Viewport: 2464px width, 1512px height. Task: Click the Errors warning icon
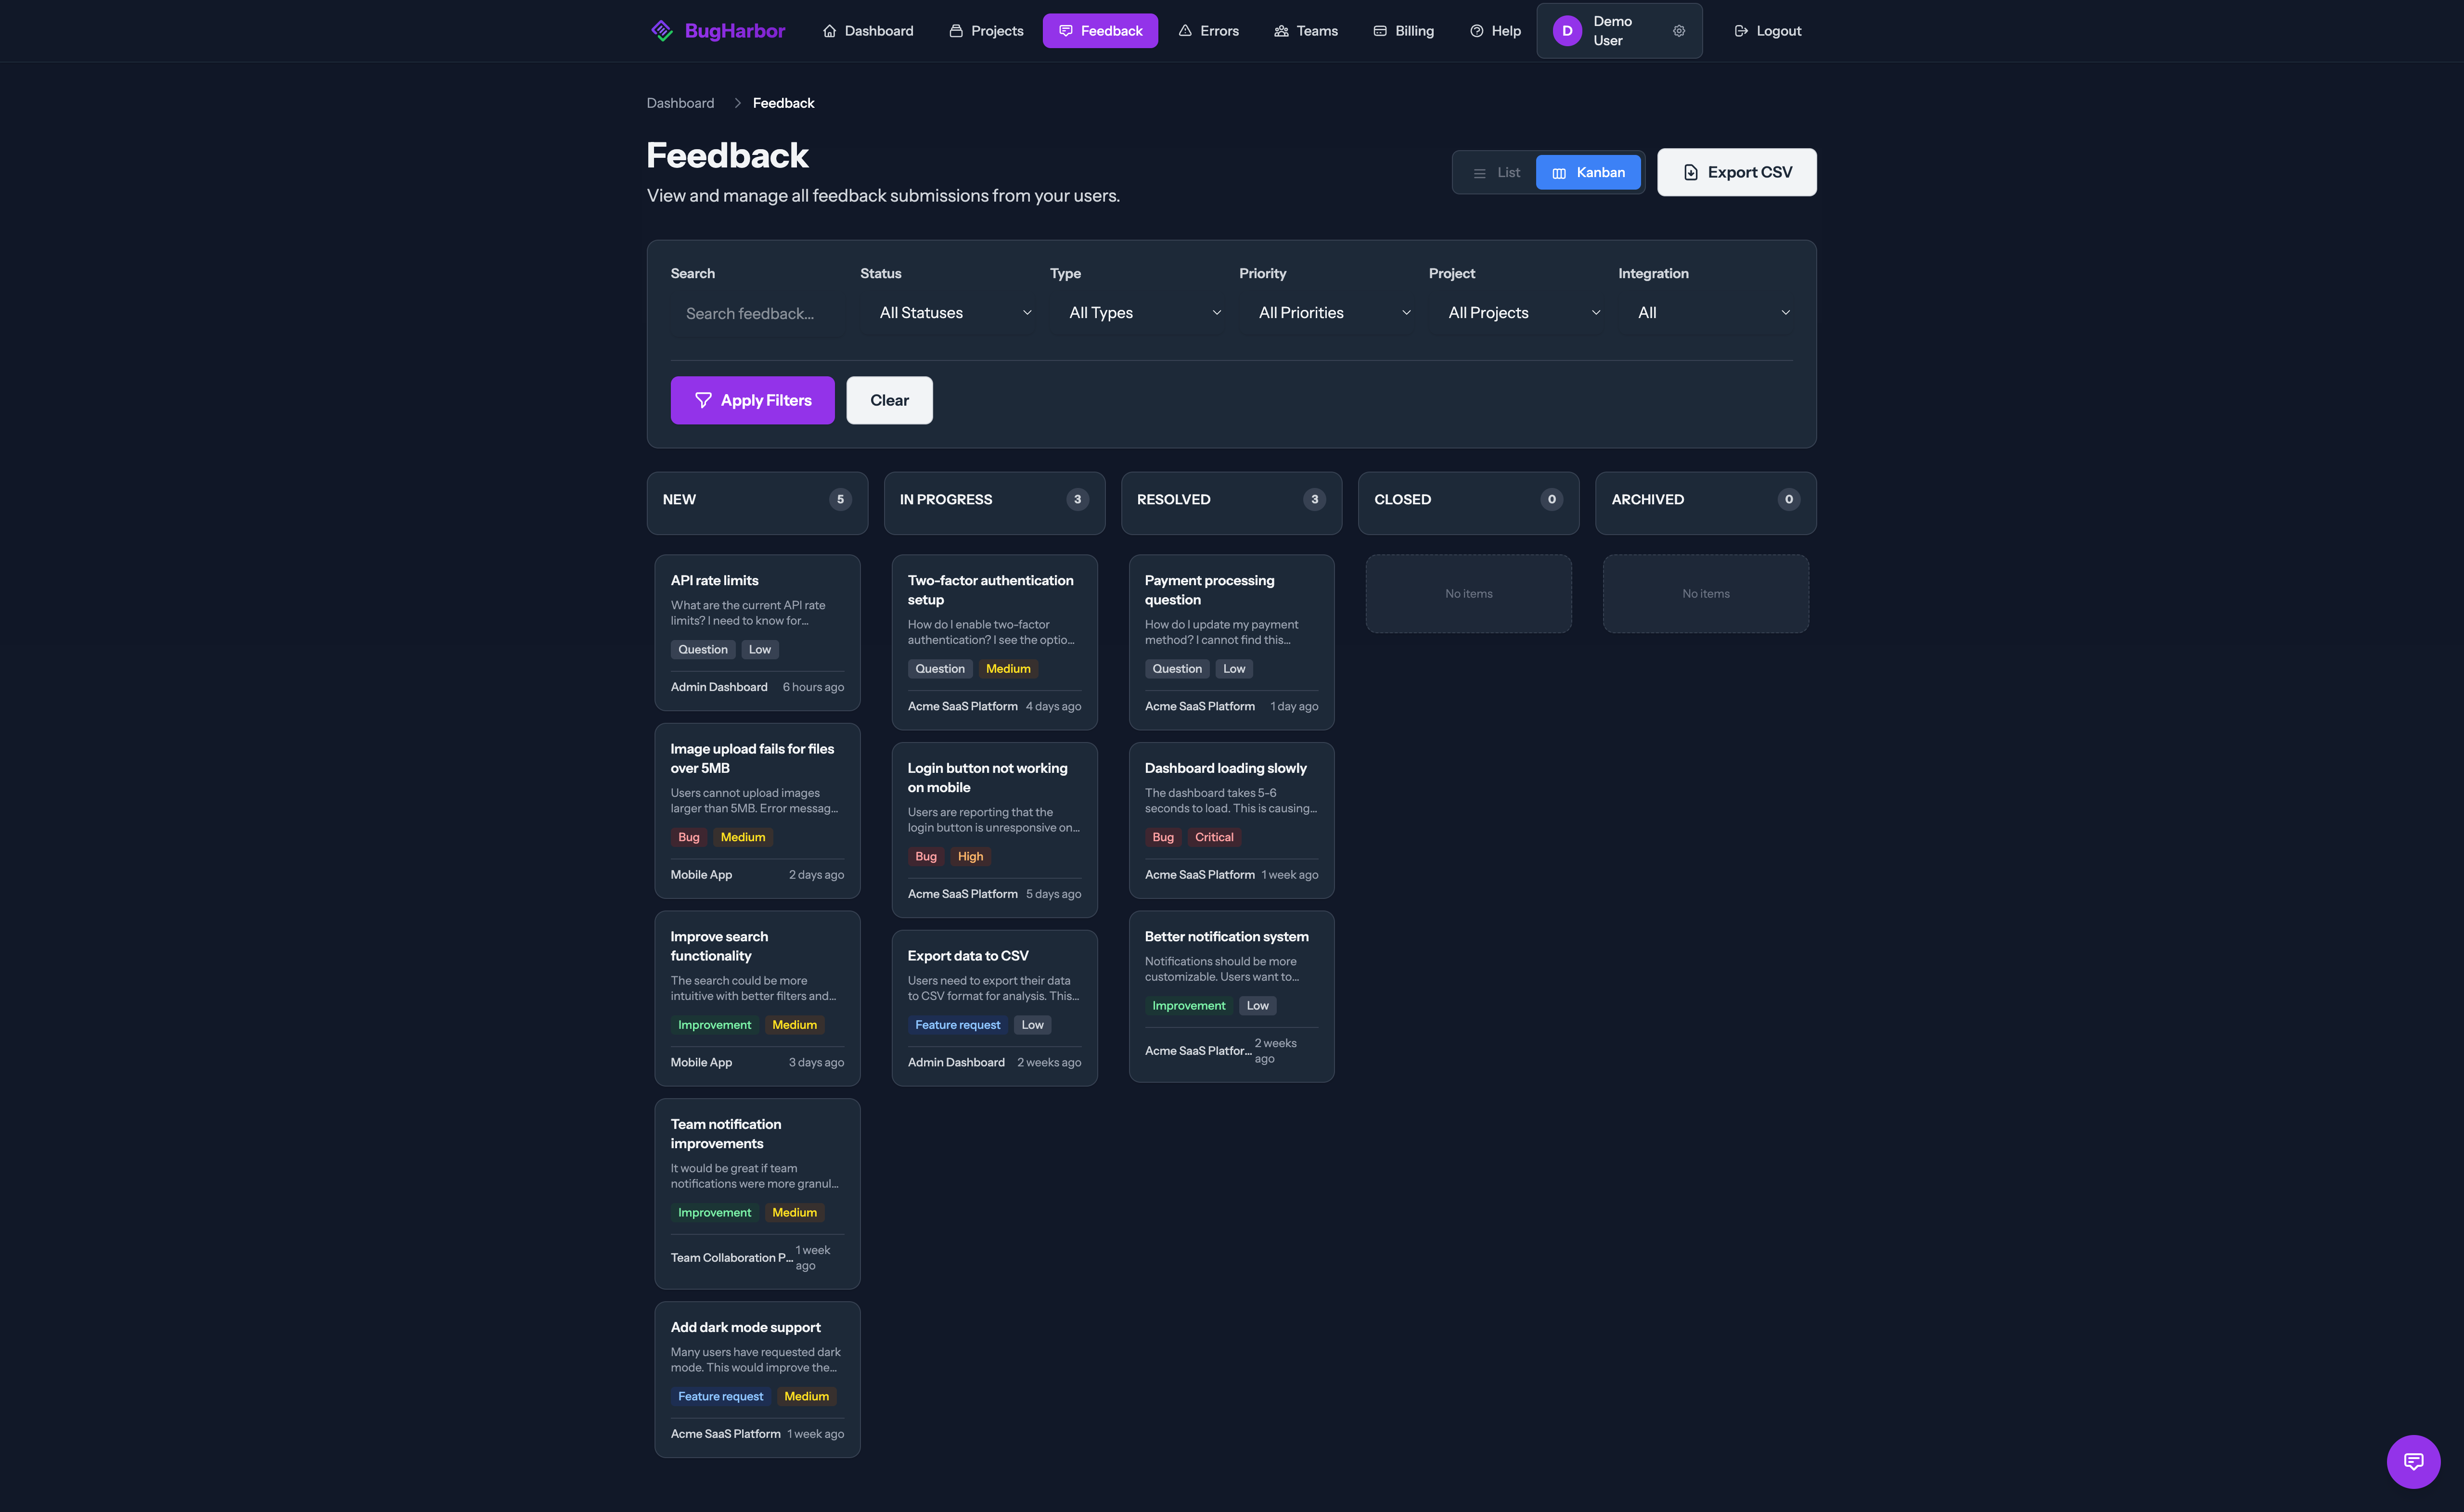1185,30
